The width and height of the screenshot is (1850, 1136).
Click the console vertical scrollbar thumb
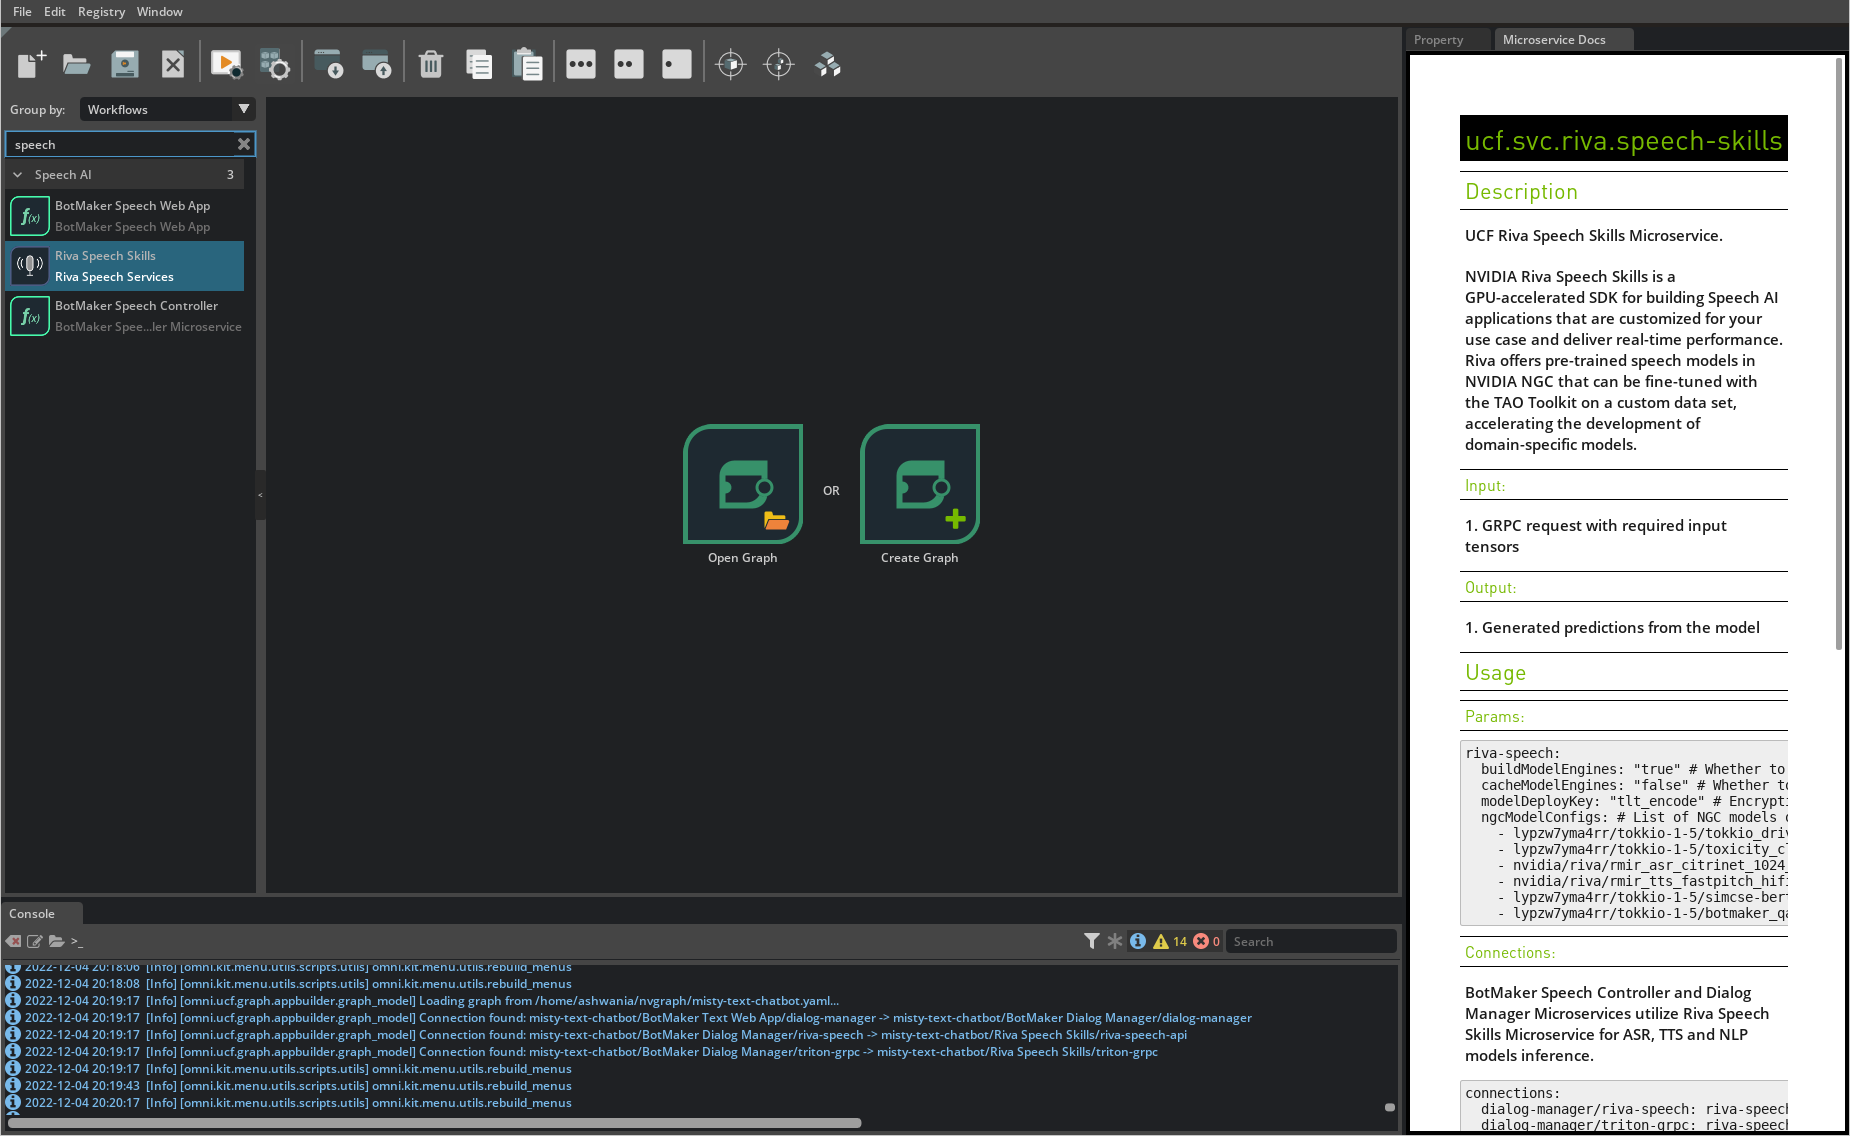[1389, 1107]
